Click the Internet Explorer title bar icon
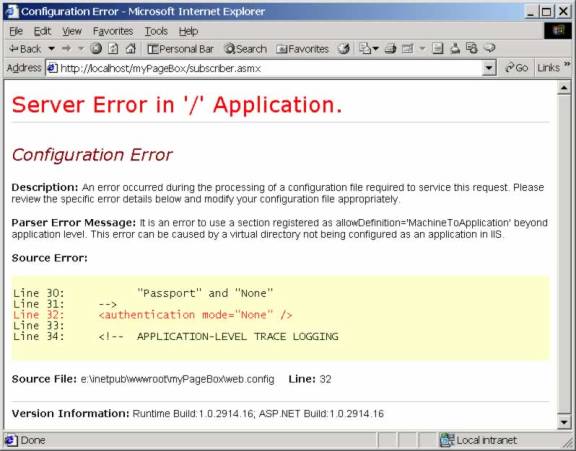 point(12,11)
